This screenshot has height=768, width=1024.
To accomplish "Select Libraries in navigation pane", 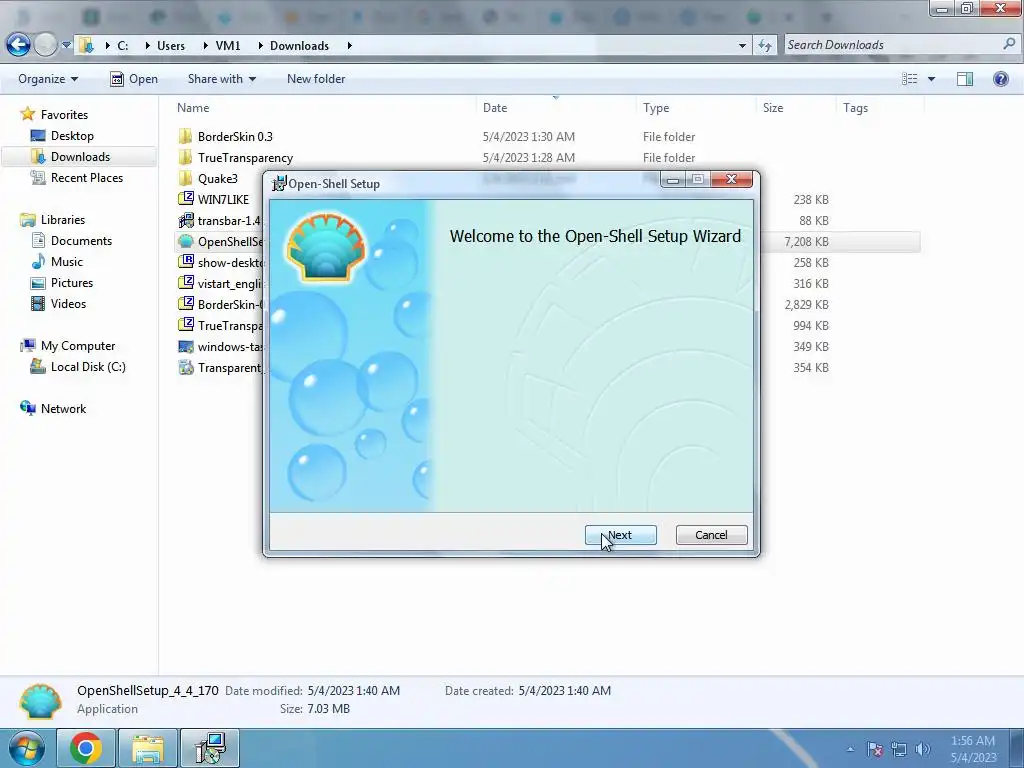I will (63, 219).
